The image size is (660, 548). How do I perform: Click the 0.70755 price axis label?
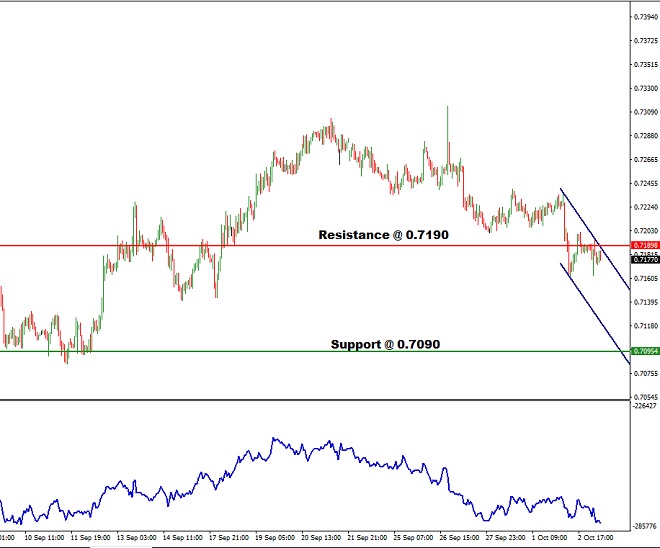[x=646, y=373]
